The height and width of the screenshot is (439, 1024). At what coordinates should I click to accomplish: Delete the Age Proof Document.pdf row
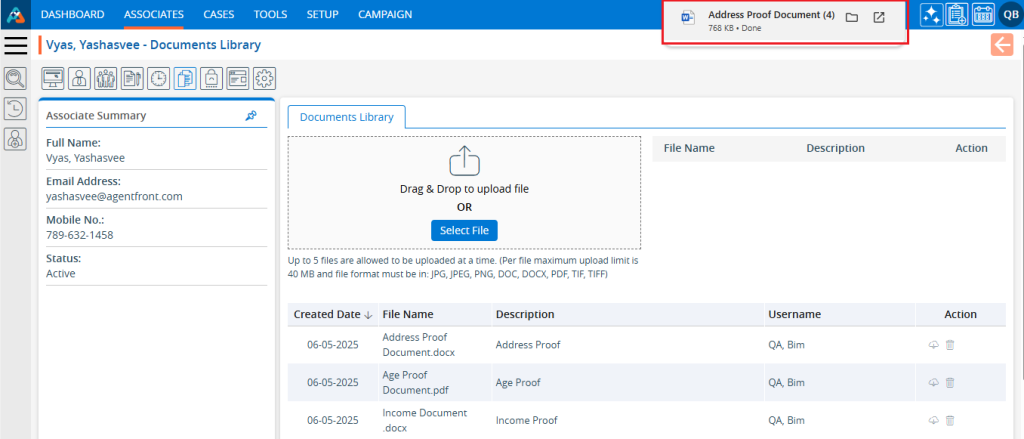950,383
